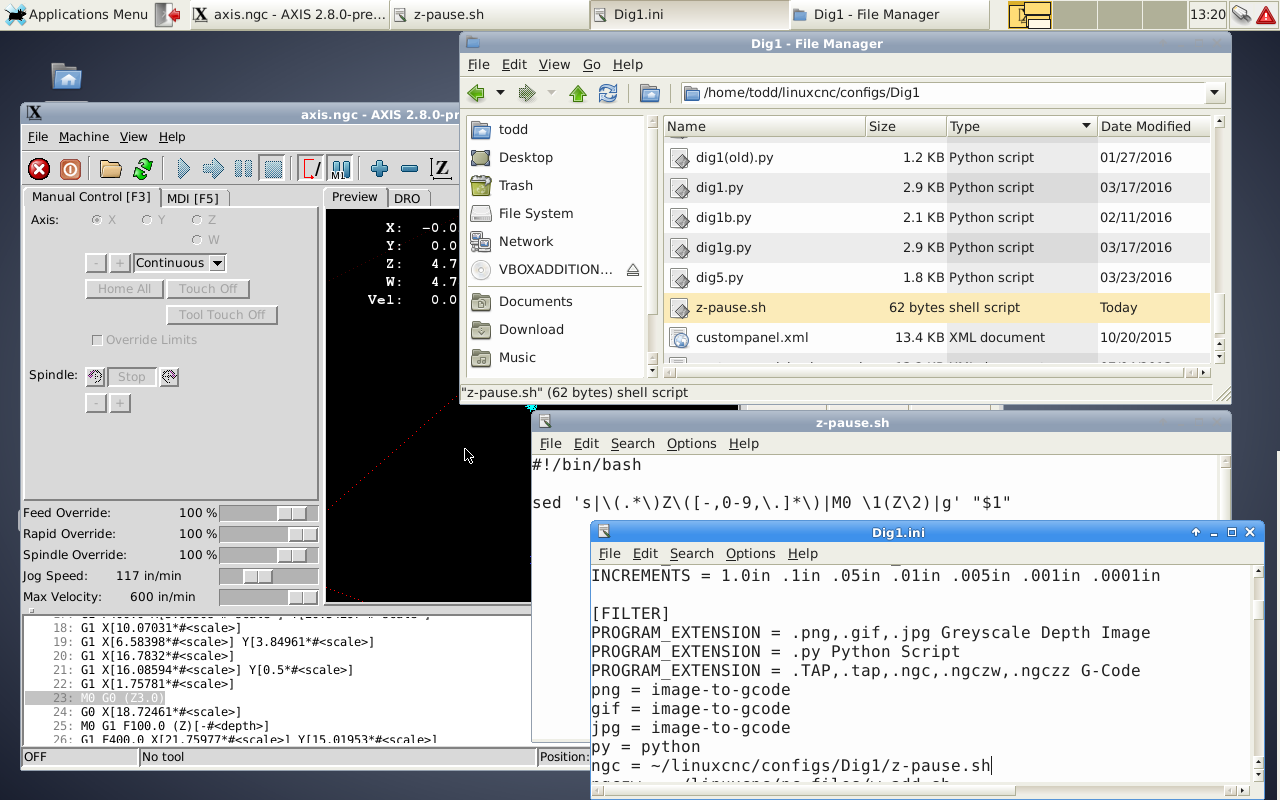Viewport: 1280px width, 800px height.
Task: Pause execution in AXIS toolbar
Action: point(243,169)
